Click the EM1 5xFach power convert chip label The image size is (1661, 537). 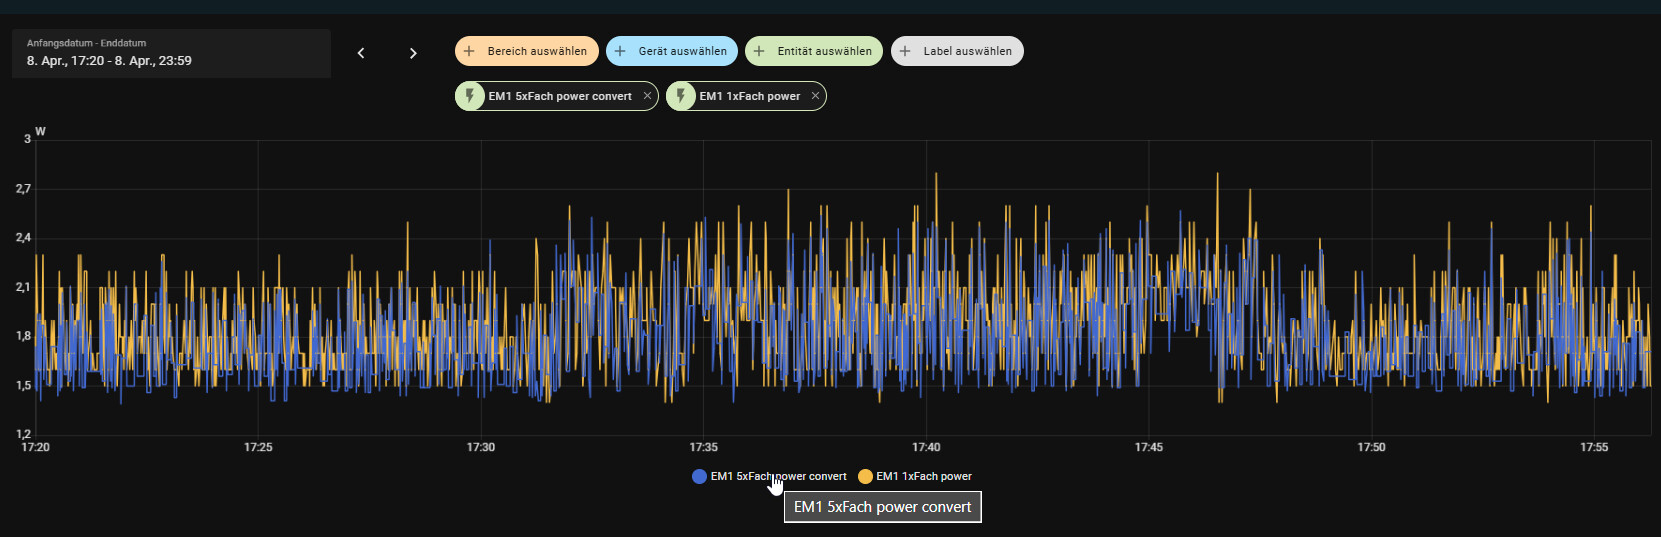click(x=560, y=96)
